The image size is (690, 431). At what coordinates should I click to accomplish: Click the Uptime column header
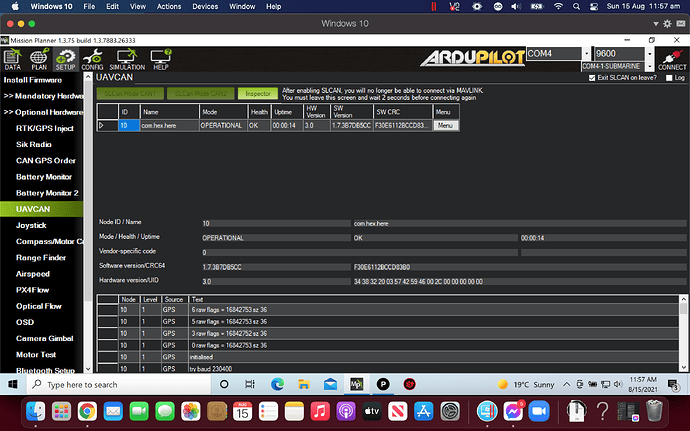click(287, 112)
